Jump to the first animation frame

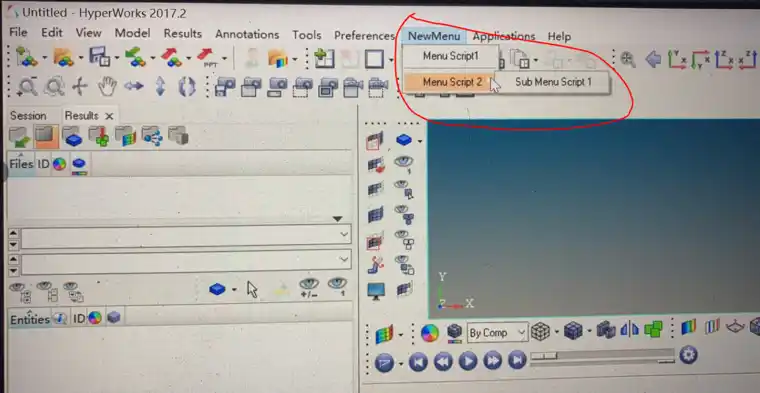click(x=418, y=362)
